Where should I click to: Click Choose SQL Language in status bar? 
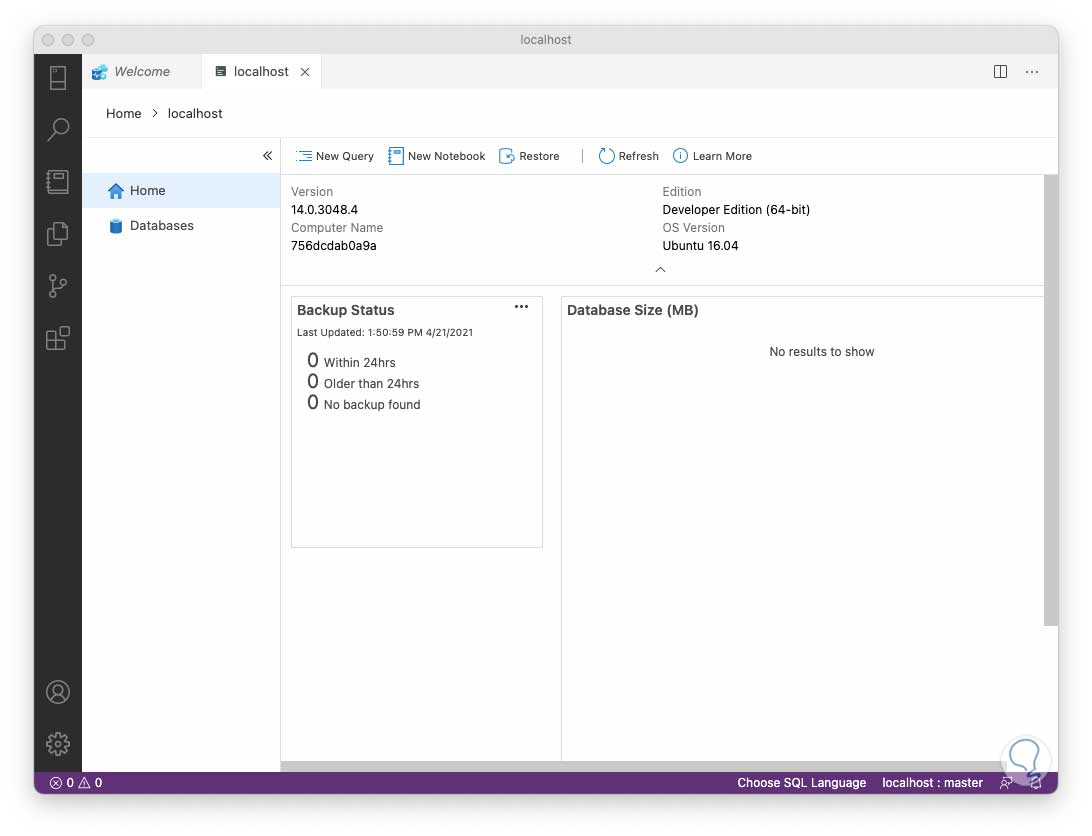pyautogui.click(x=801, y=783)
